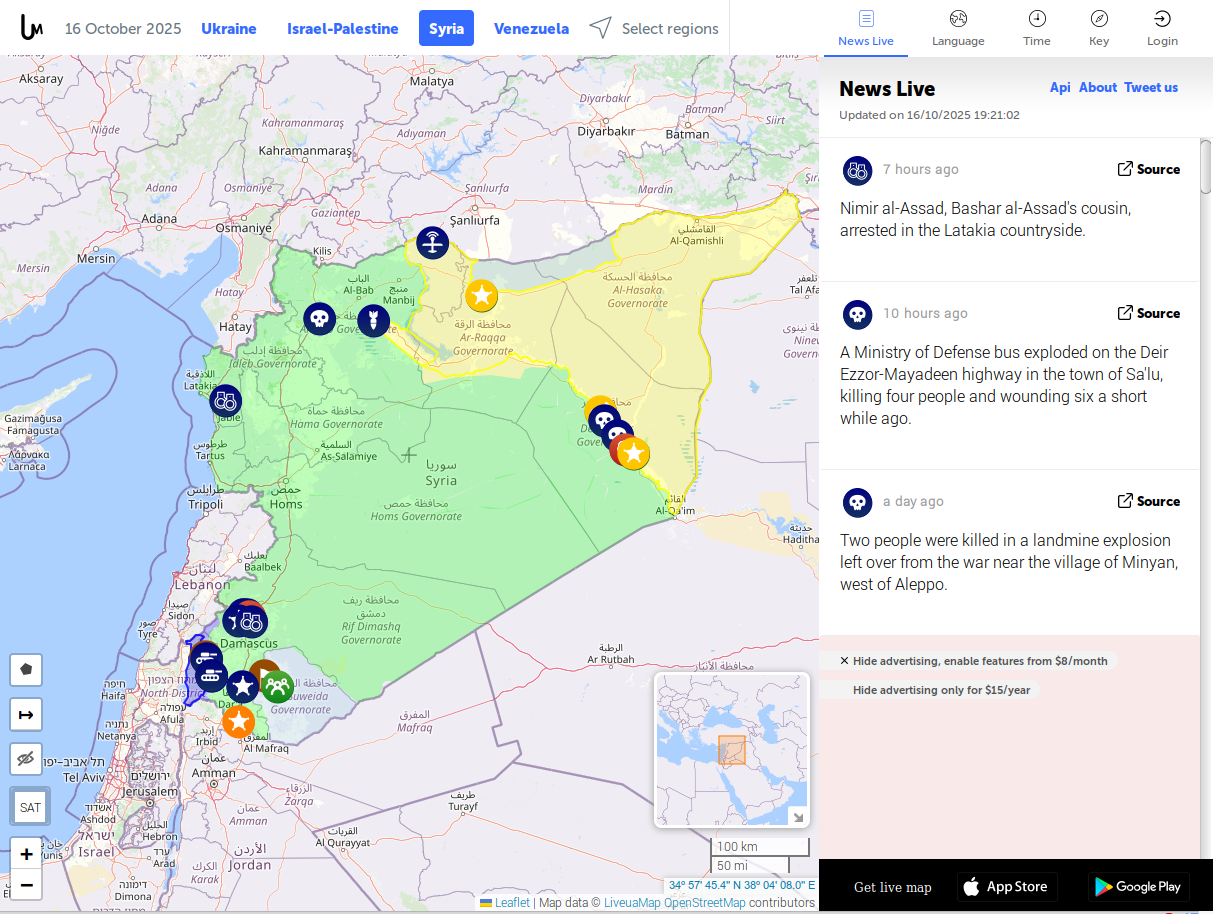Switch to the Ukraine region tab
The height and width of the screenshot is (914, 1213).
[229, 29]
